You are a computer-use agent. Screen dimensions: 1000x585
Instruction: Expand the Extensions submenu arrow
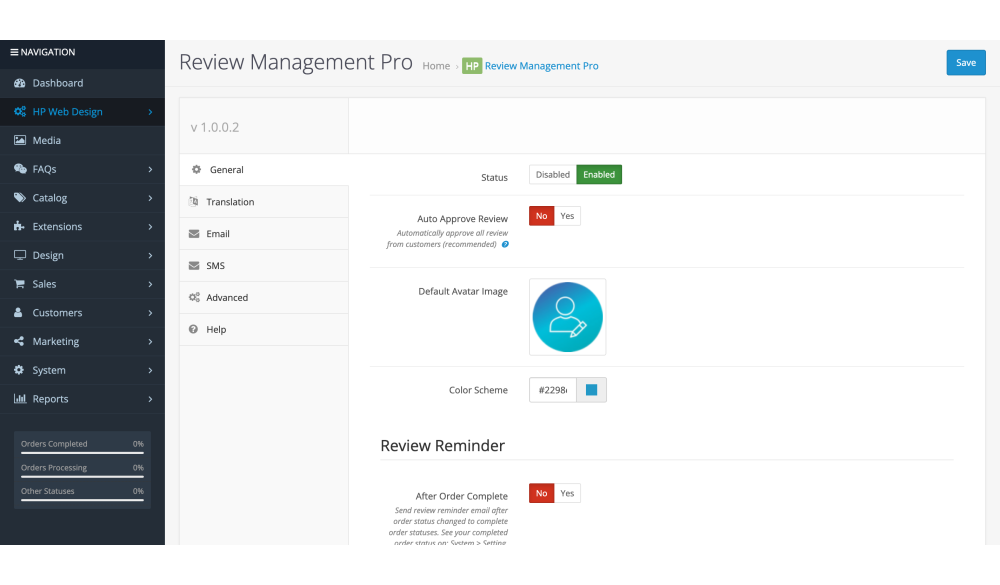150,227
